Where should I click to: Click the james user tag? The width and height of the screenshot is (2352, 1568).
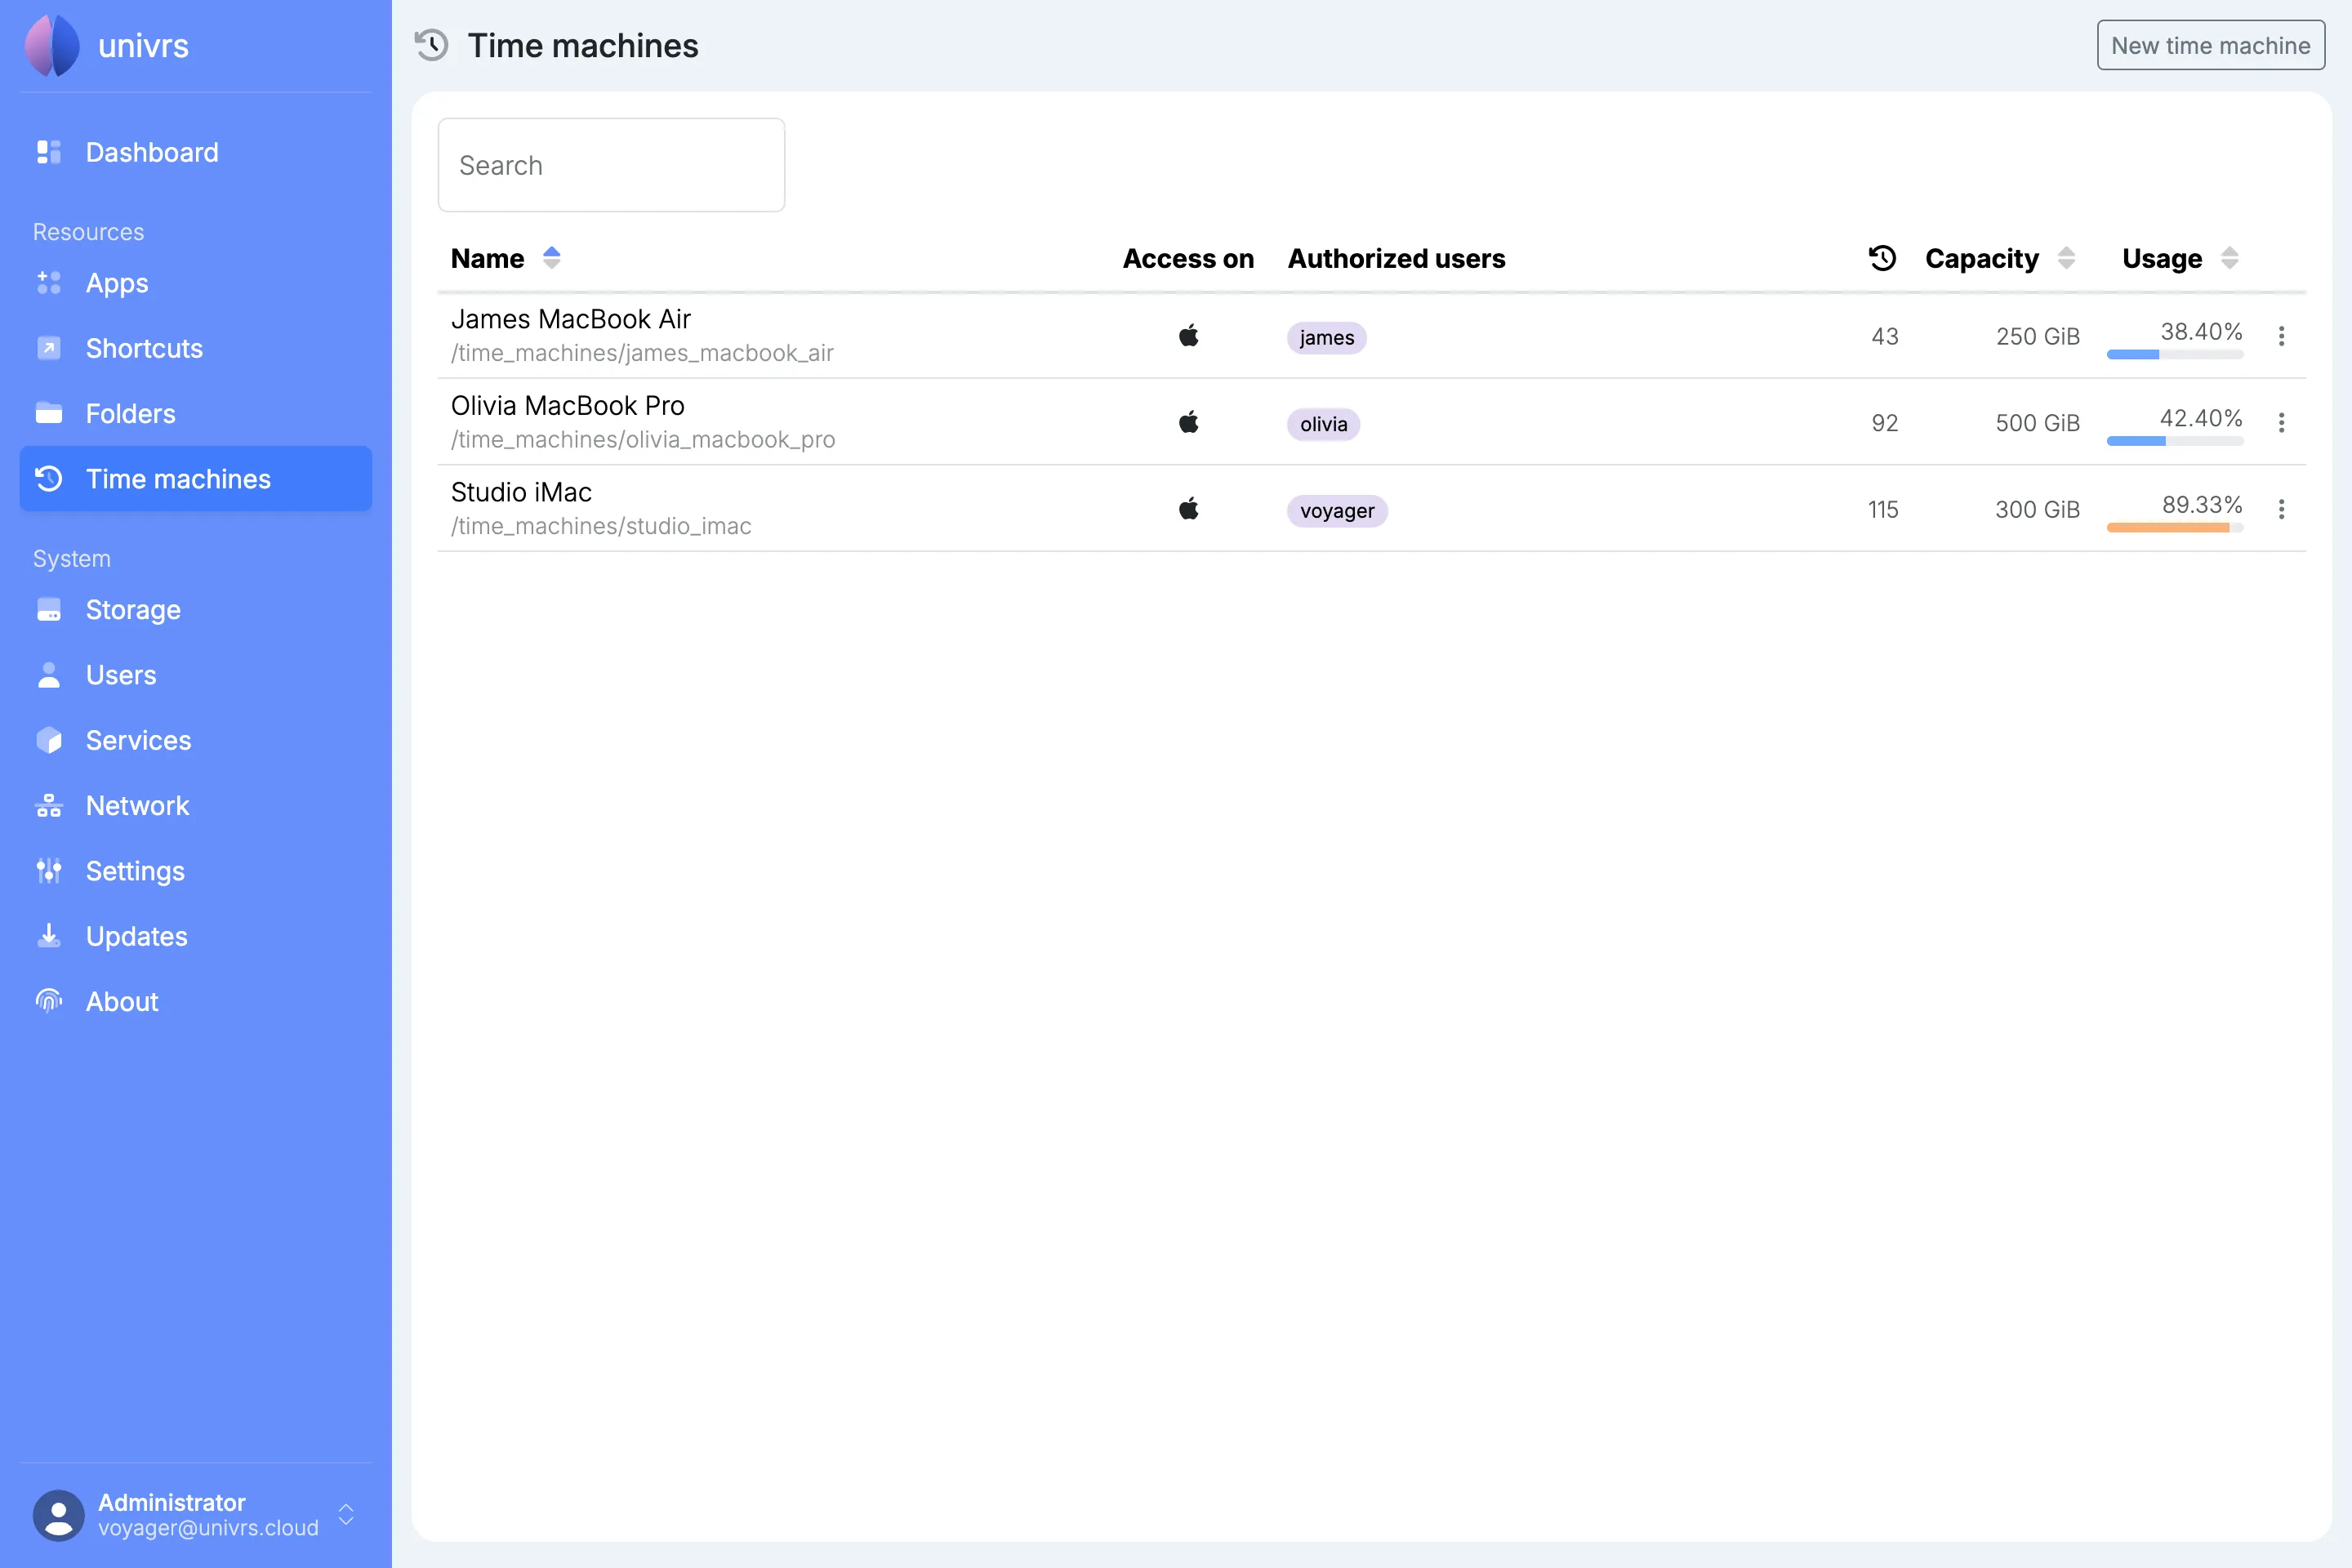coord(1326,338)
